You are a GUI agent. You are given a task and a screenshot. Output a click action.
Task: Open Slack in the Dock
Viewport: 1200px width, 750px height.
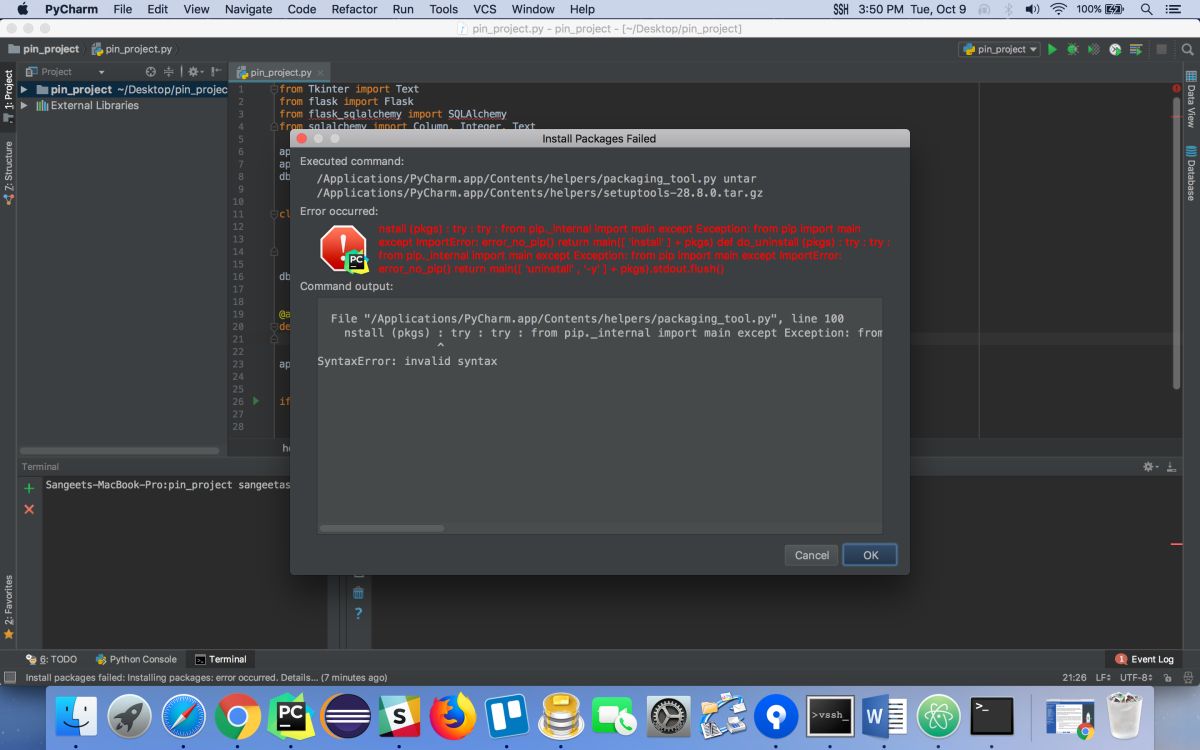coord(399,716)
